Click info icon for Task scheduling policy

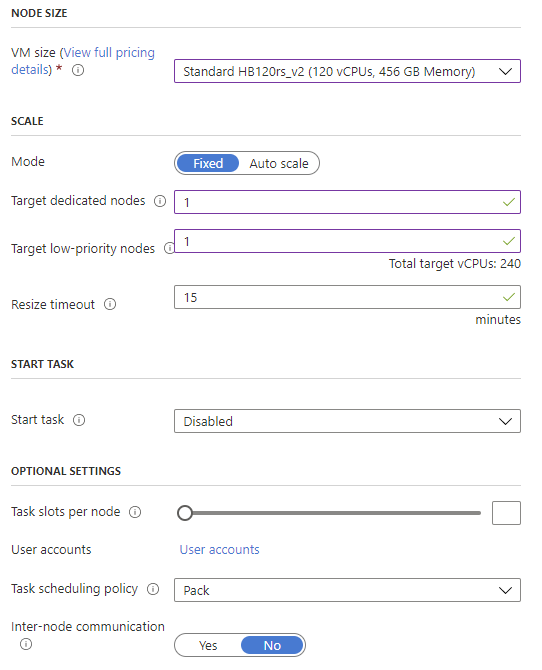pyautogui.click(x=153, y=589)
